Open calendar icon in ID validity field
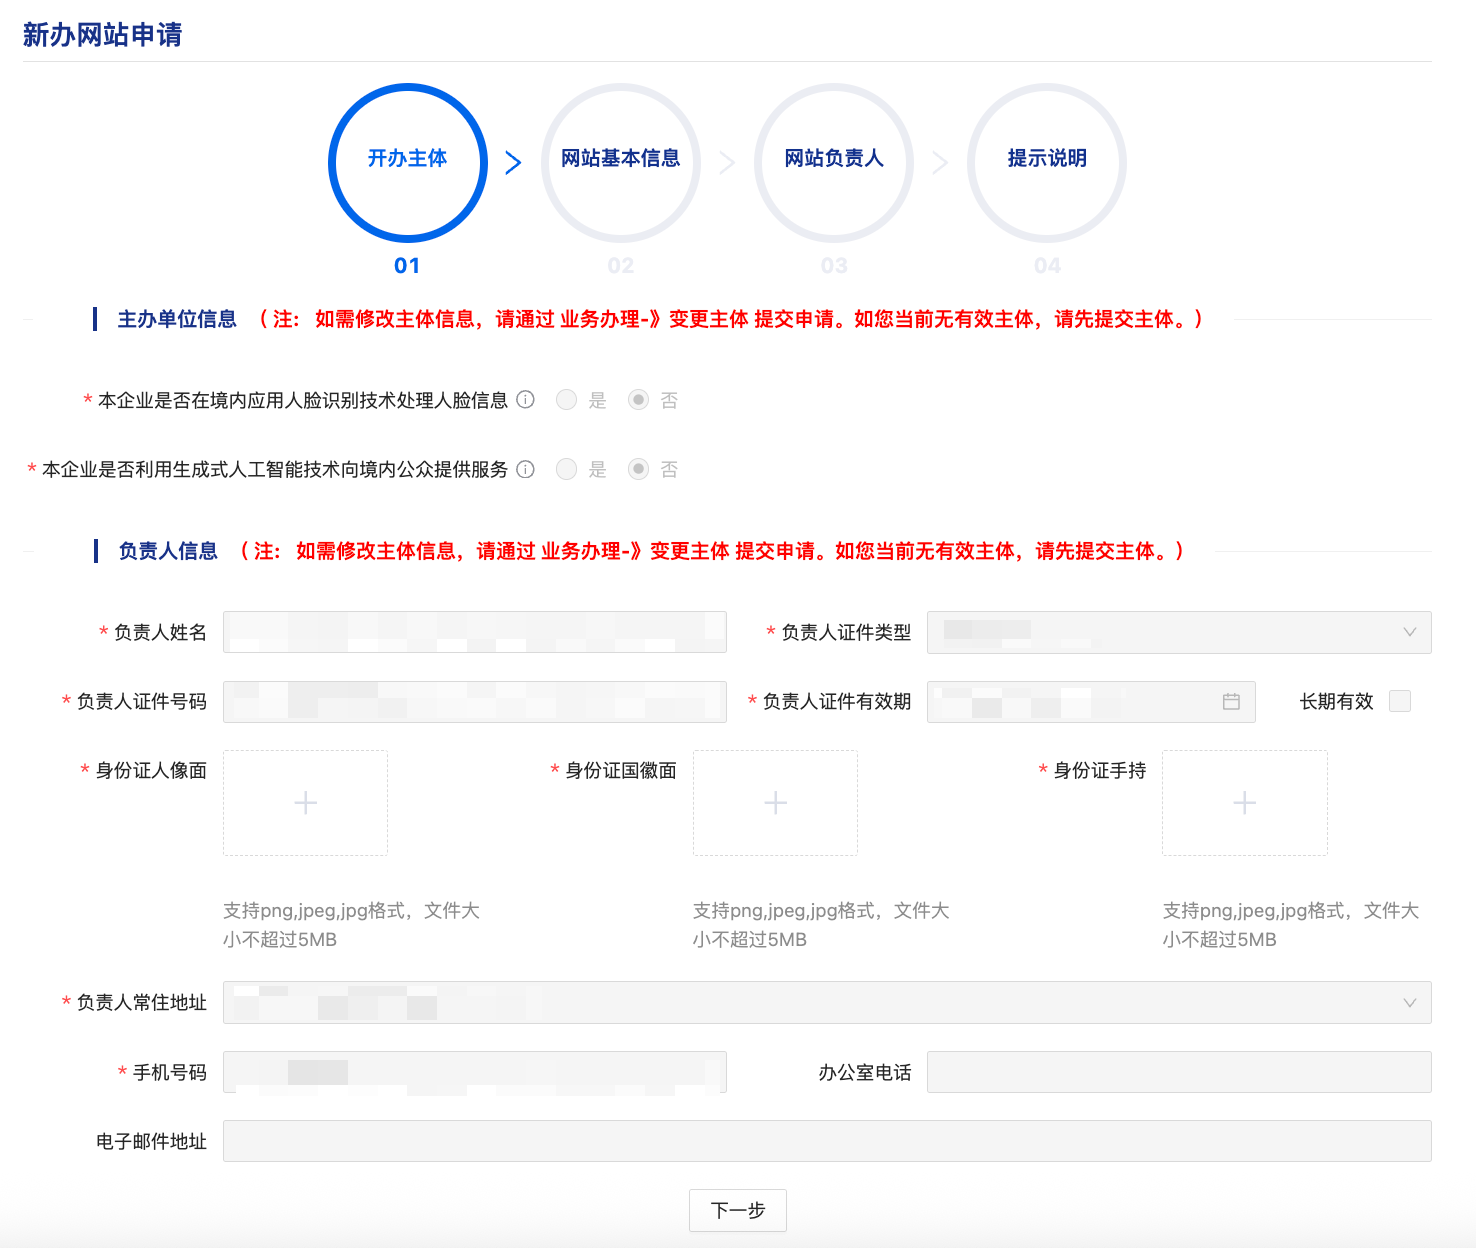Screen dimensions: 1476x1248 (x=1231, y=702)
